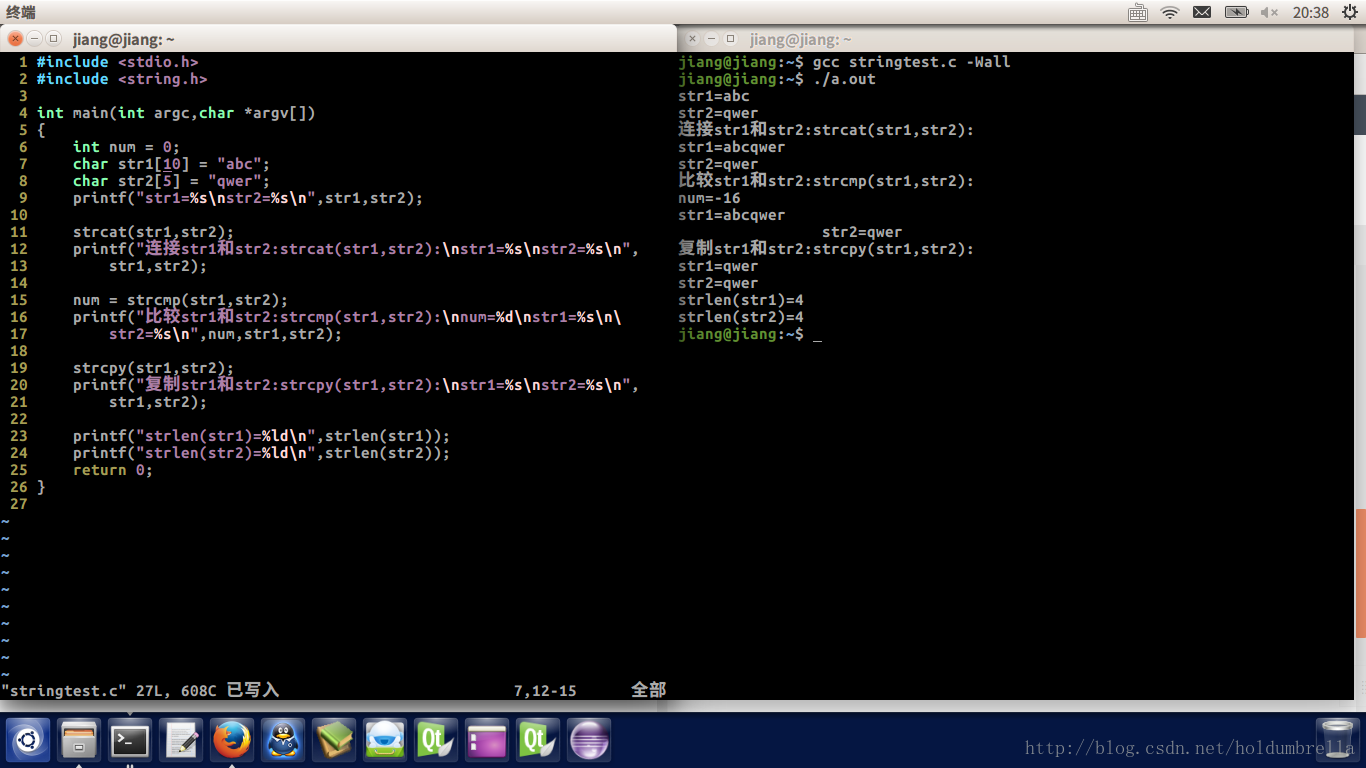Click 'num = strcmp(str1,str2);' on line 15

click(x=180, y=300)
